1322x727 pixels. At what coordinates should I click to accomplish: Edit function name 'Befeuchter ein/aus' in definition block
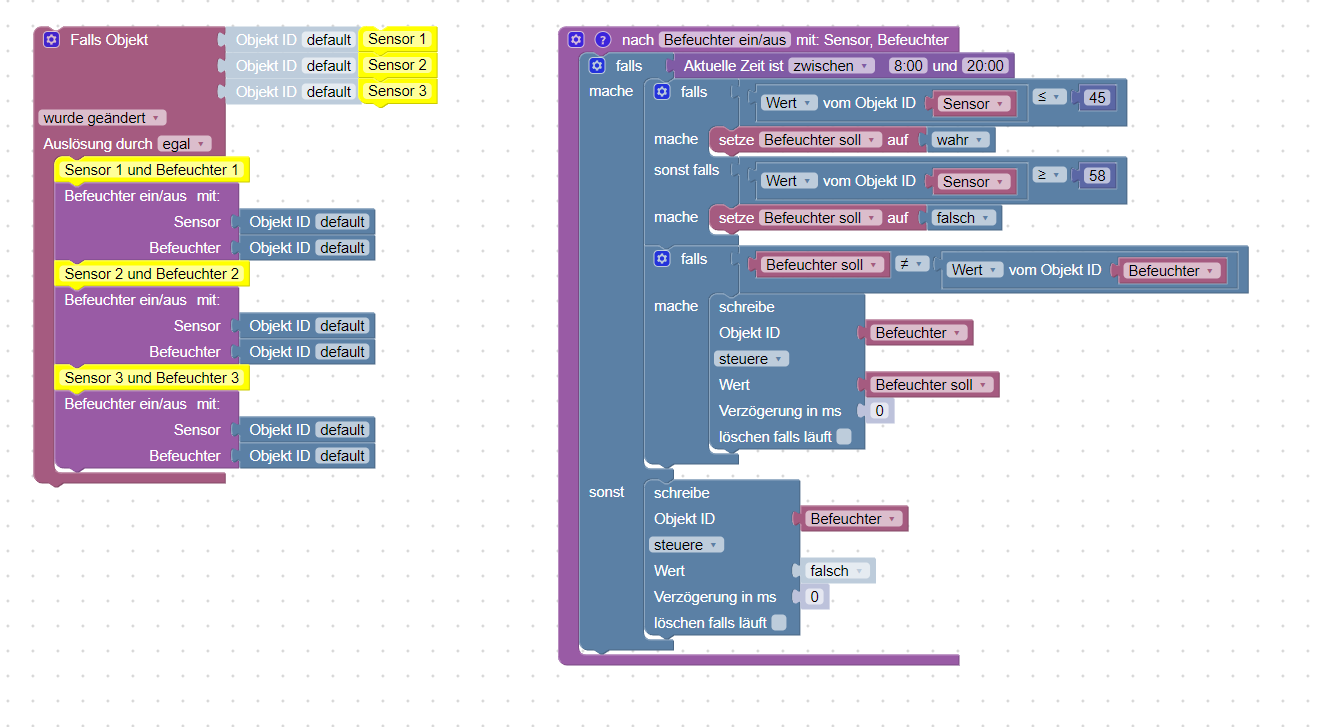725,40
